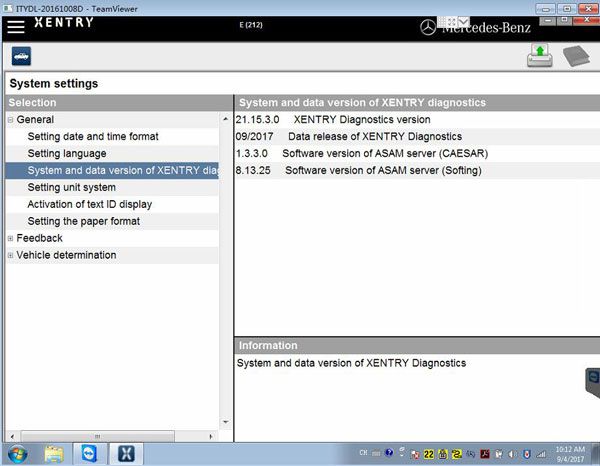Click the Feedback tree label
Screen dimensions: 600x466
pos(39,238)
